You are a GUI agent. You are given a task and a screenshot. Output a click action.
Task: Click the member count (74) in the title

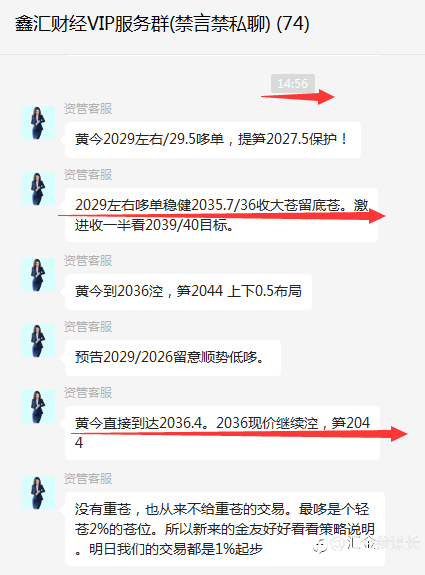coord(293,24)
